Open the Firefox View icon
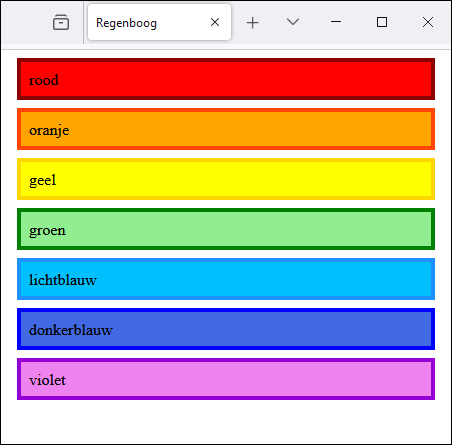This screenshot has height=445, width=452. (x=61, y=22)
